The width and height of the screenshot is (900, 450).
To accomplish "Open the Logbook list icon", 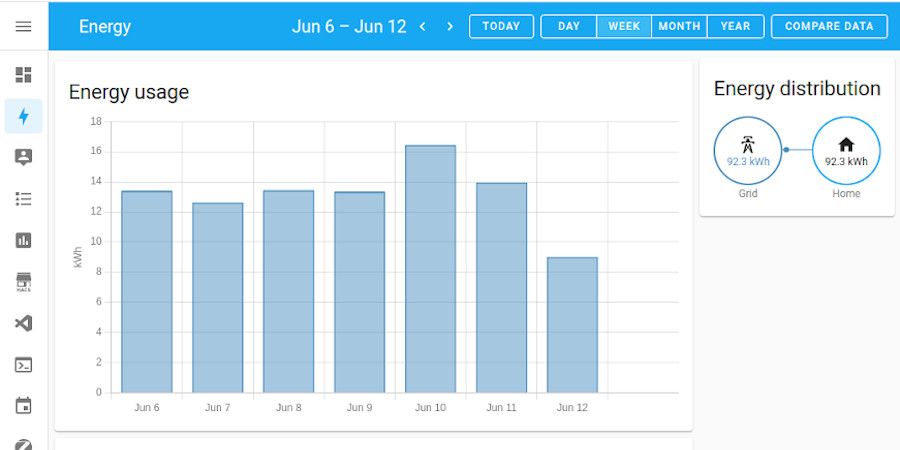I will (x=23, y=199).
